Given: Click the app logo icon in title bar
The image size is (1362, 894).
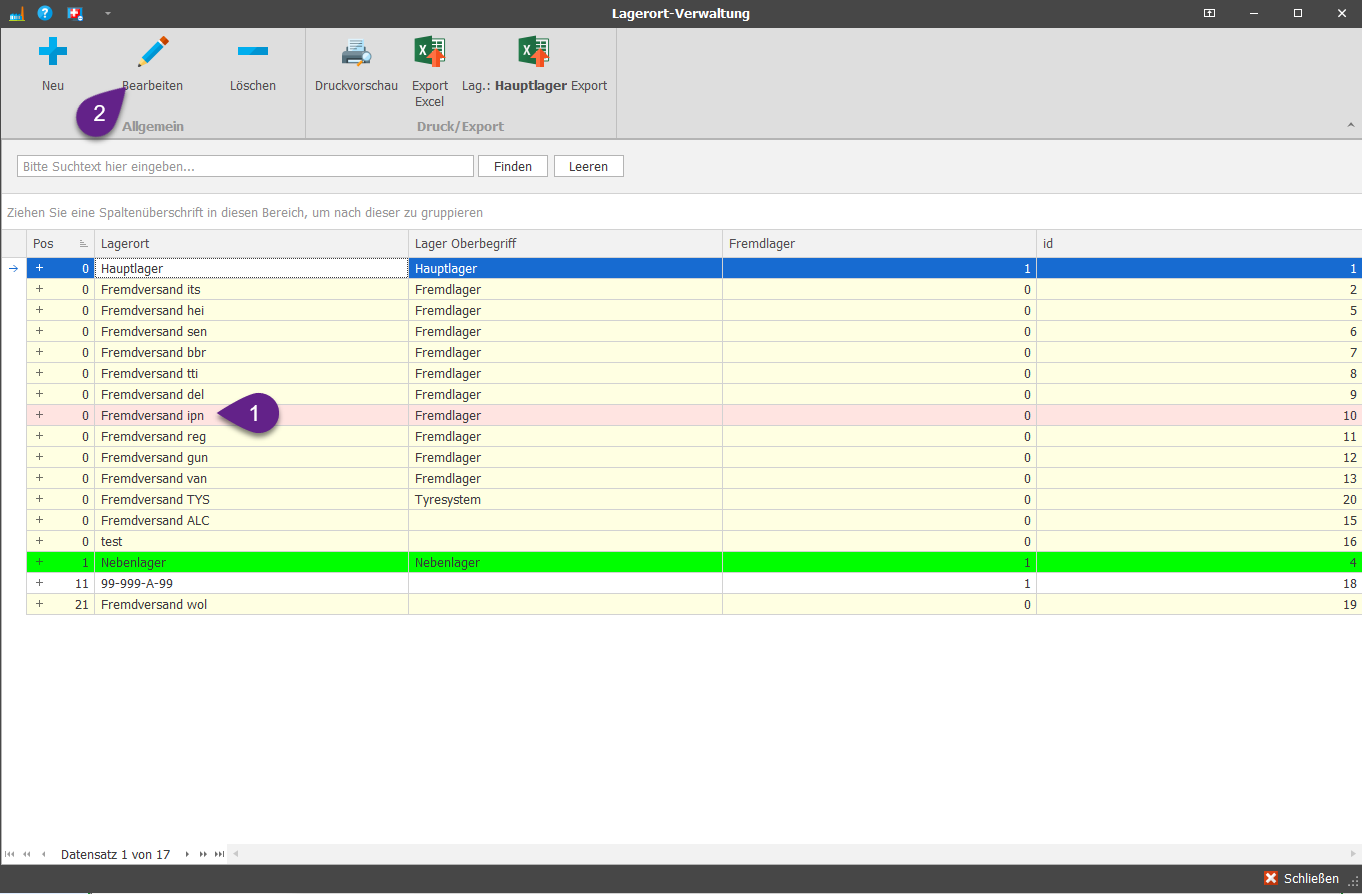Looking at the screenshot, I should coord(16,13).
